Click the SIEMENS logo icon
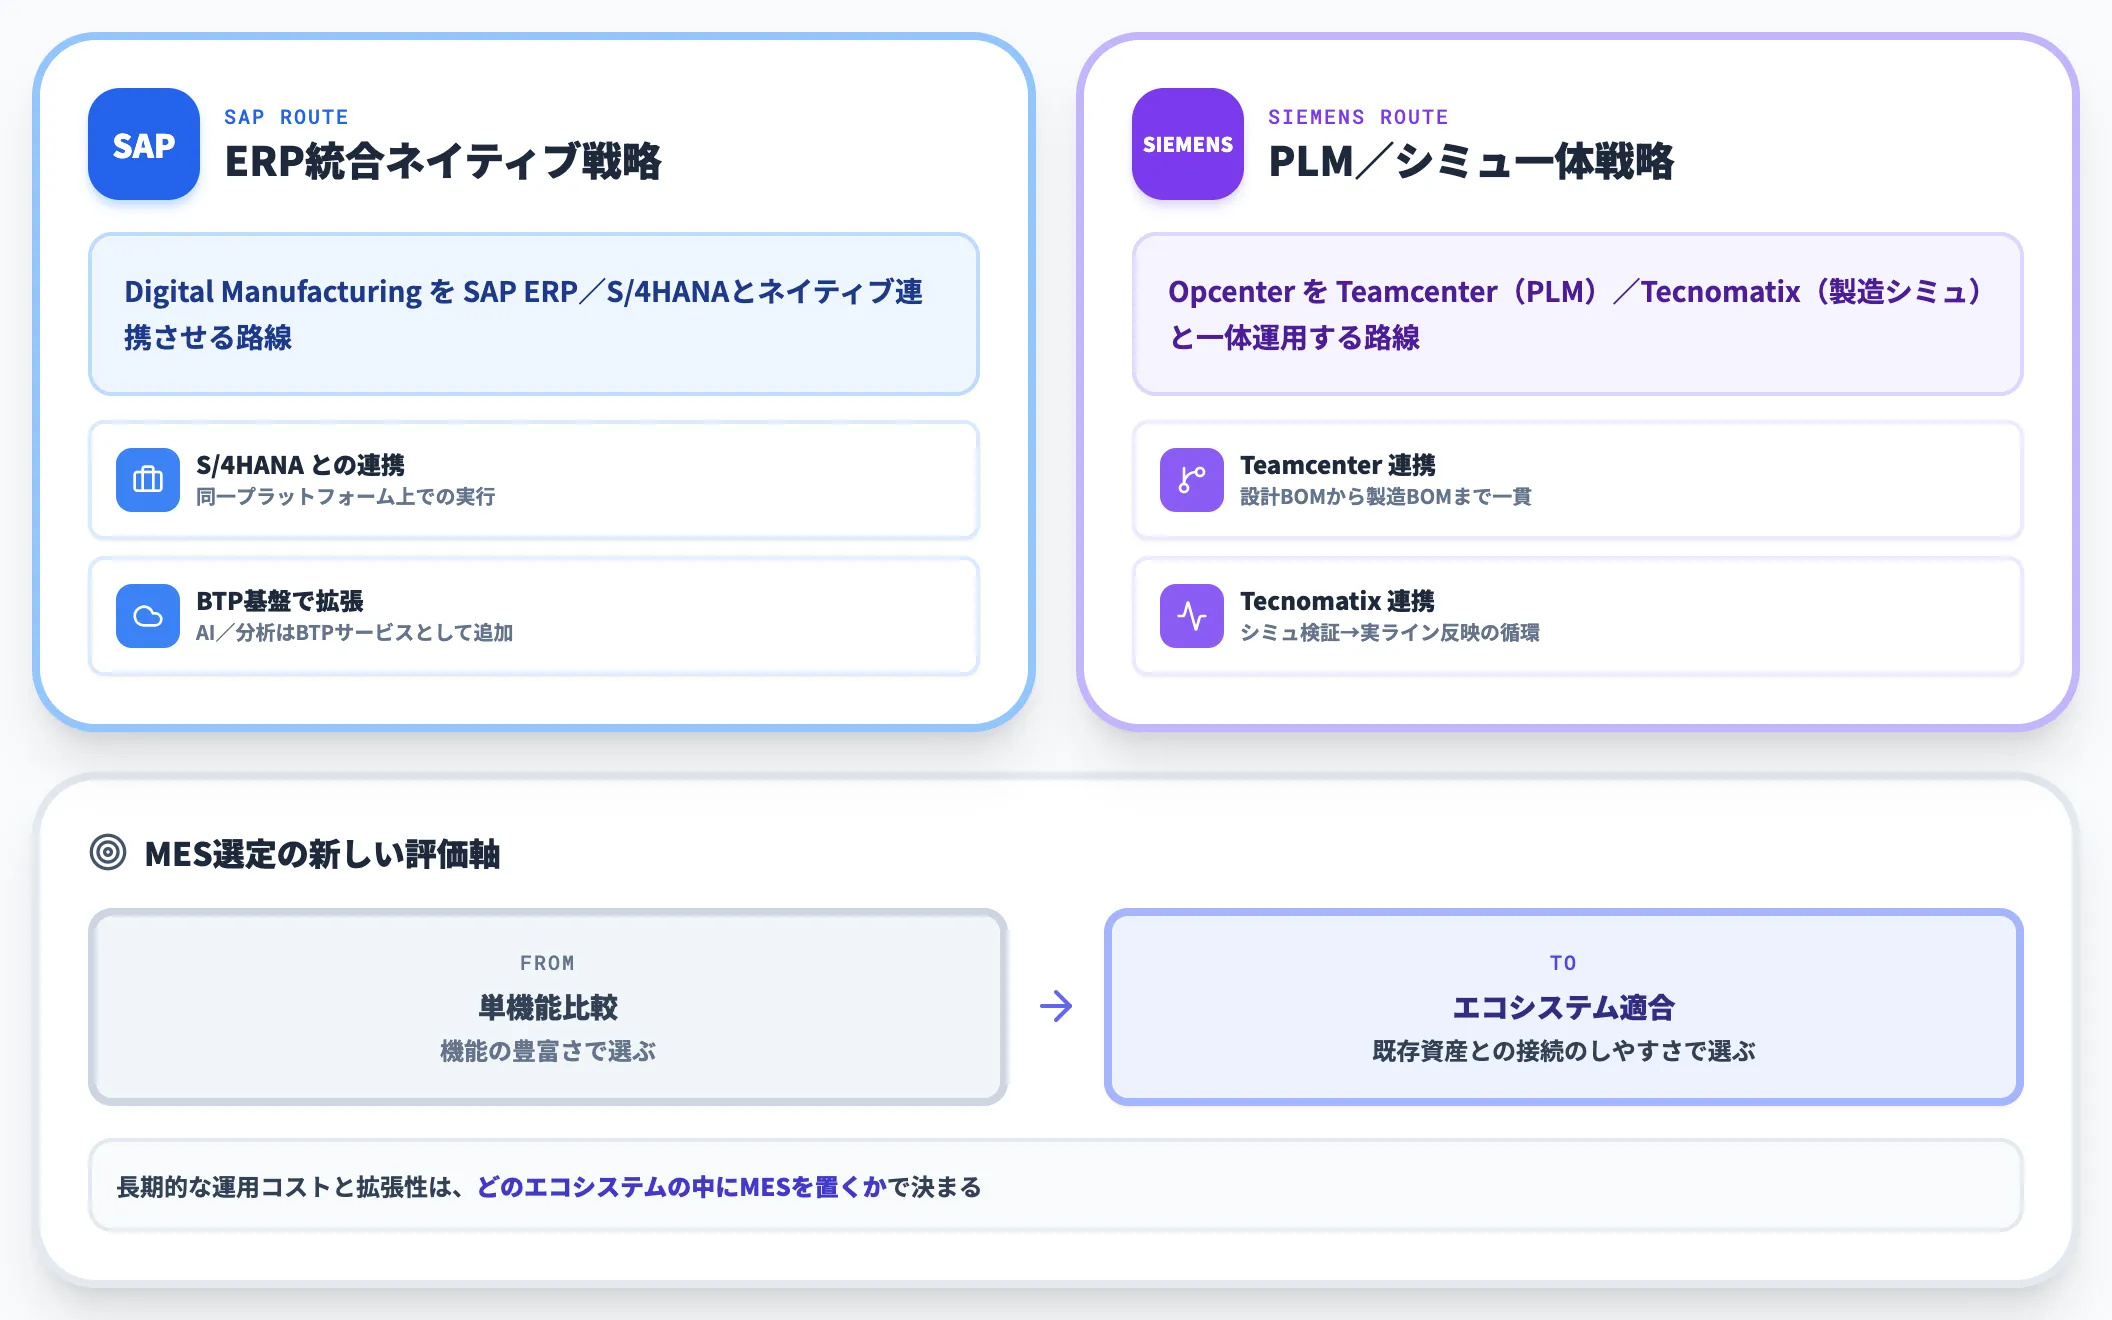The width and height of the screenshot is (2112, 1320). pyautogui.click(x=1186, y=144)
